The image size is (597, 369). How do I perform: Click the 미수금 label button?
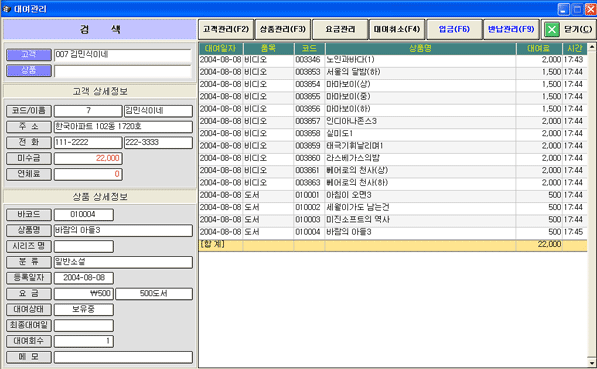pyautogui.click(x=29, y=158)
